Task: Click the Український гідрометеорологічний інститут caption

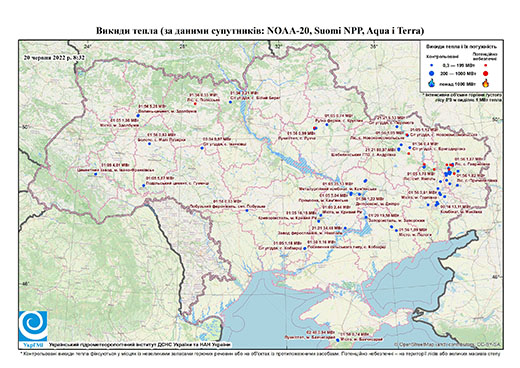Action: click(x=140, y=345)
